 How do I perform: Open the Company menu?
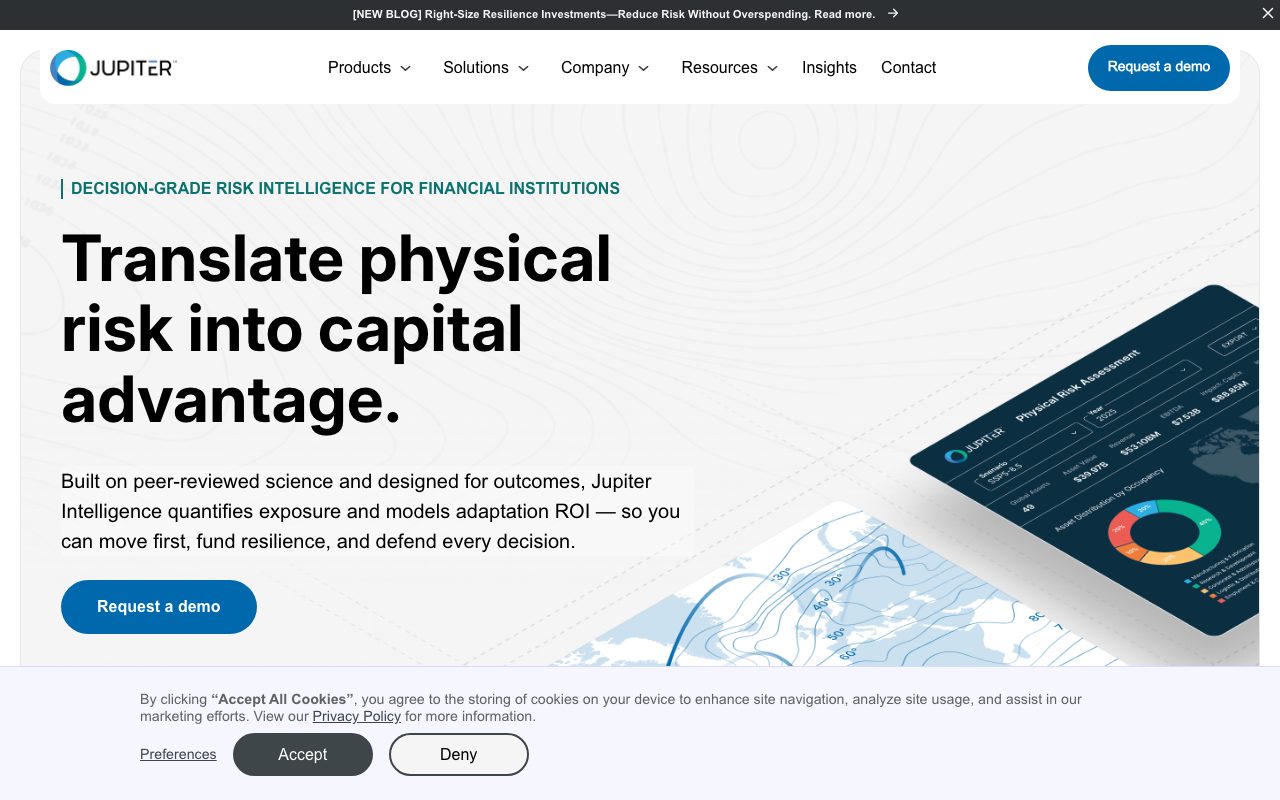point(605,68)
